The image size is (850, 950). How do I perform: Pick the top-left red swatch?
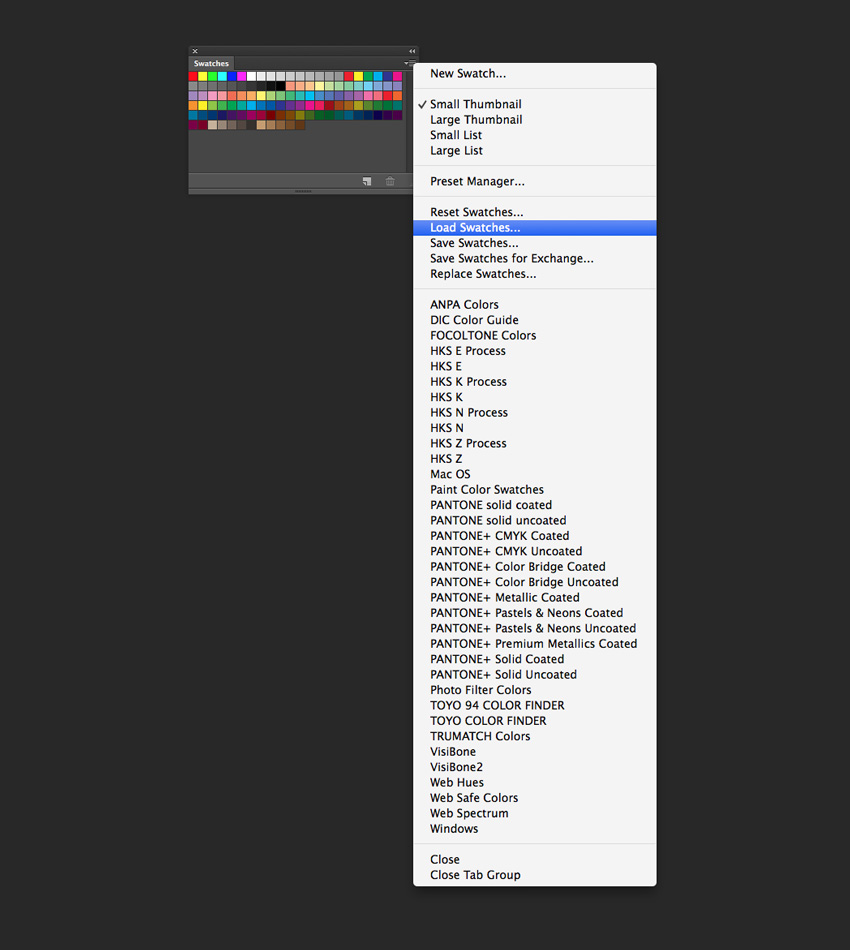193,76
